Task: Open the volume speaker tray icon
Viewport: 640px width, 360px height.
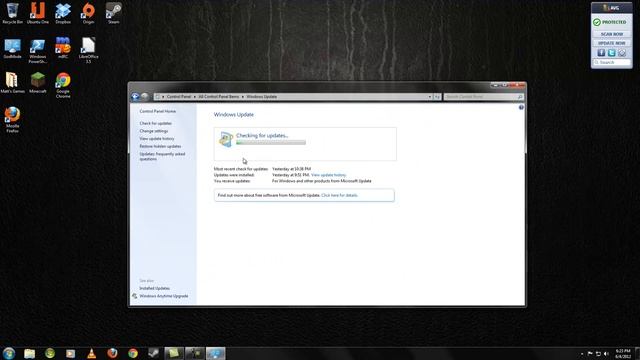Action: click(x=606, y=353)
